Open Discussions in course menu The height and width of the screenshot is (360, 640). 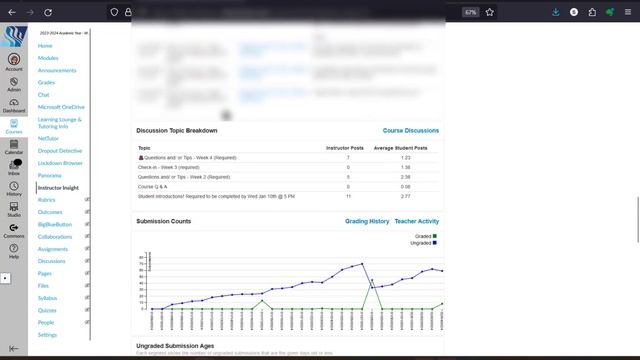tap(51, 261)
